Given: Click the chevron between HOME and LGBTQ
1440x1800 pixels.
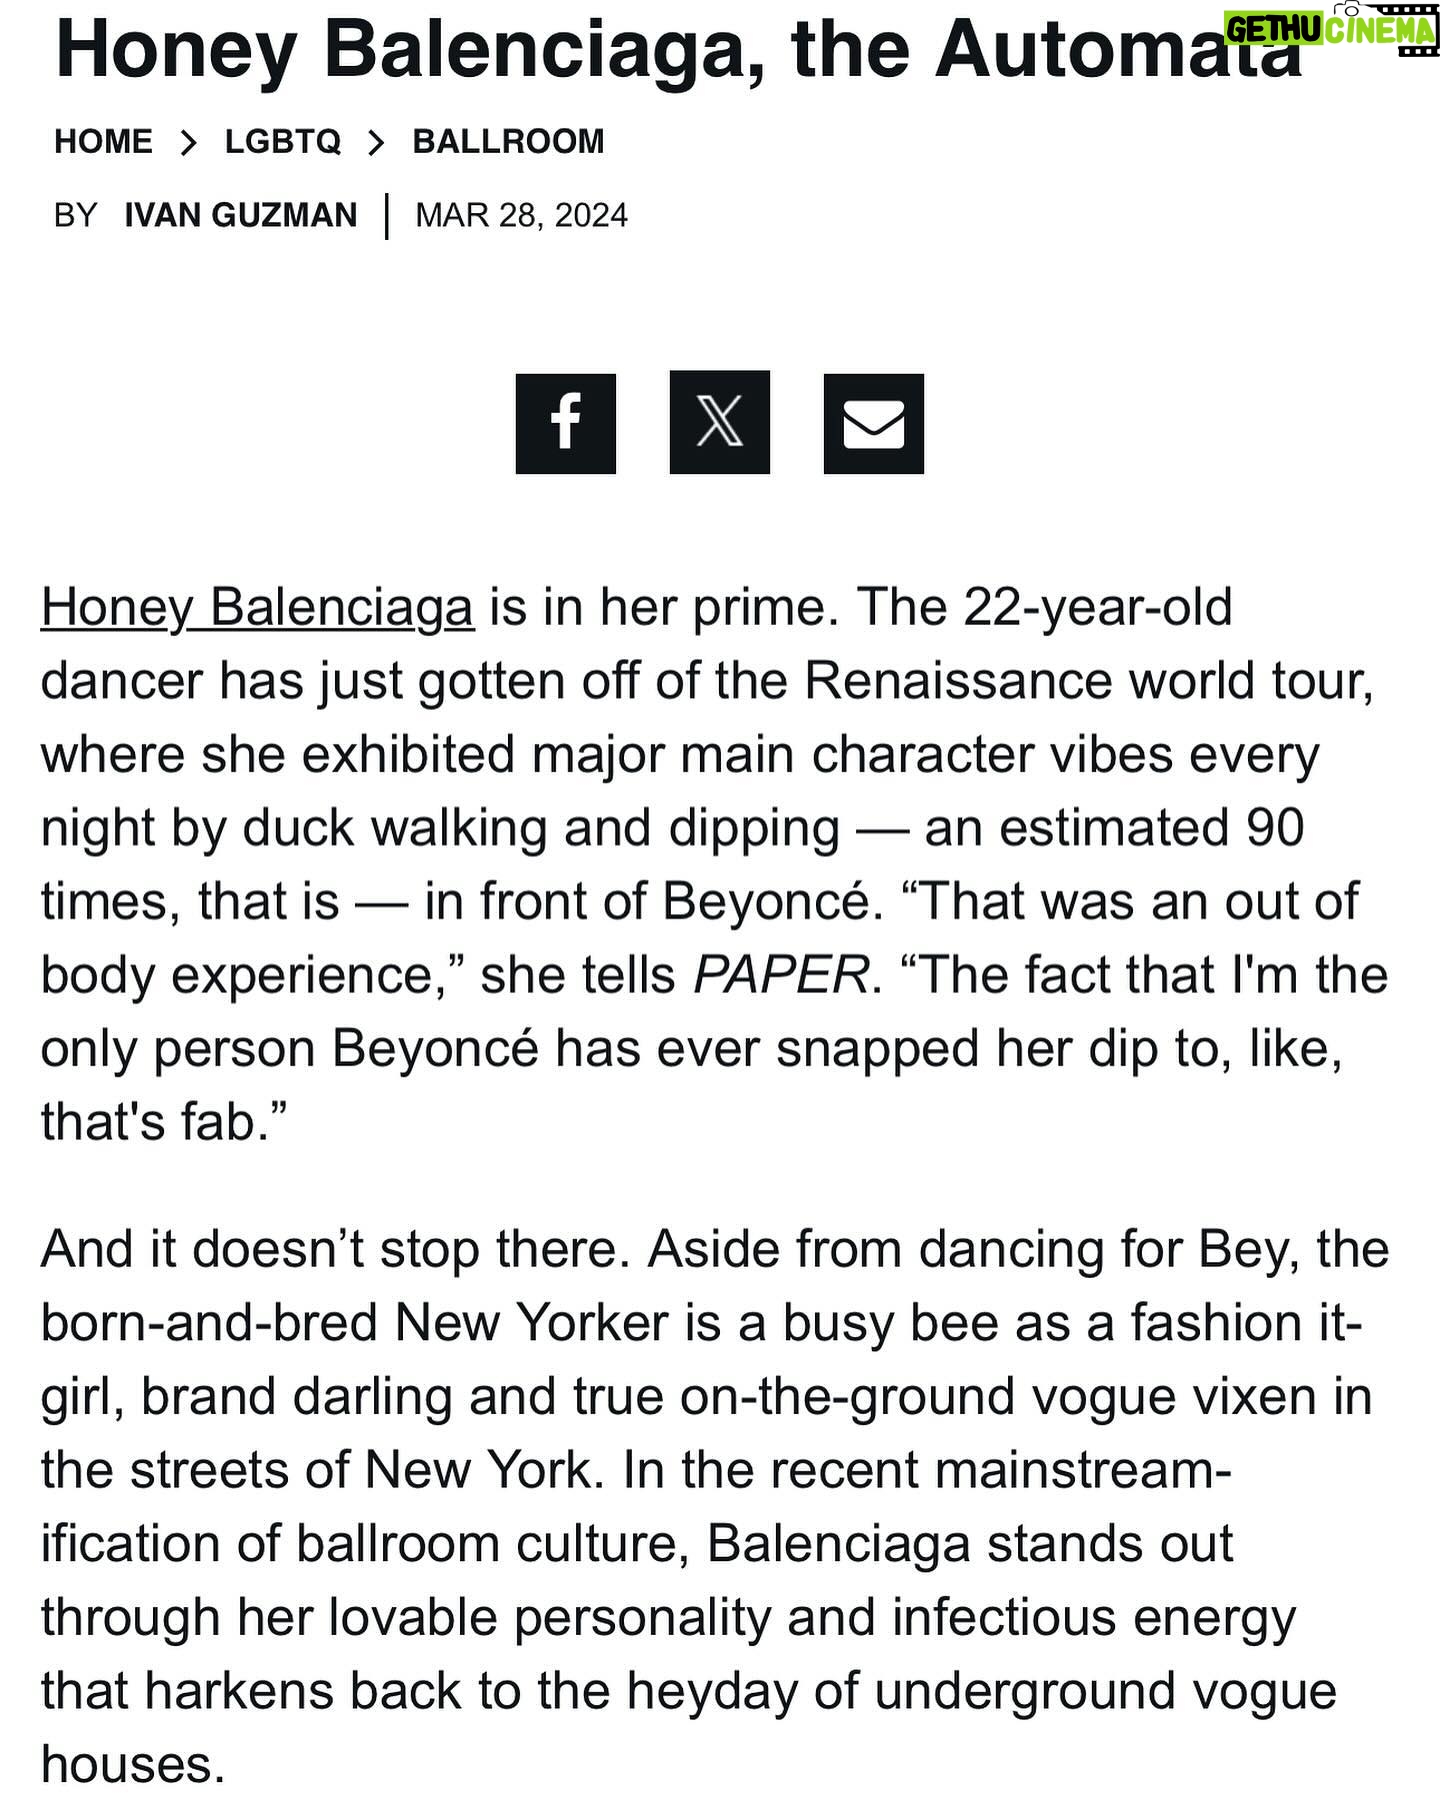Looking at the screenshot, I should [x=188, y=143].
